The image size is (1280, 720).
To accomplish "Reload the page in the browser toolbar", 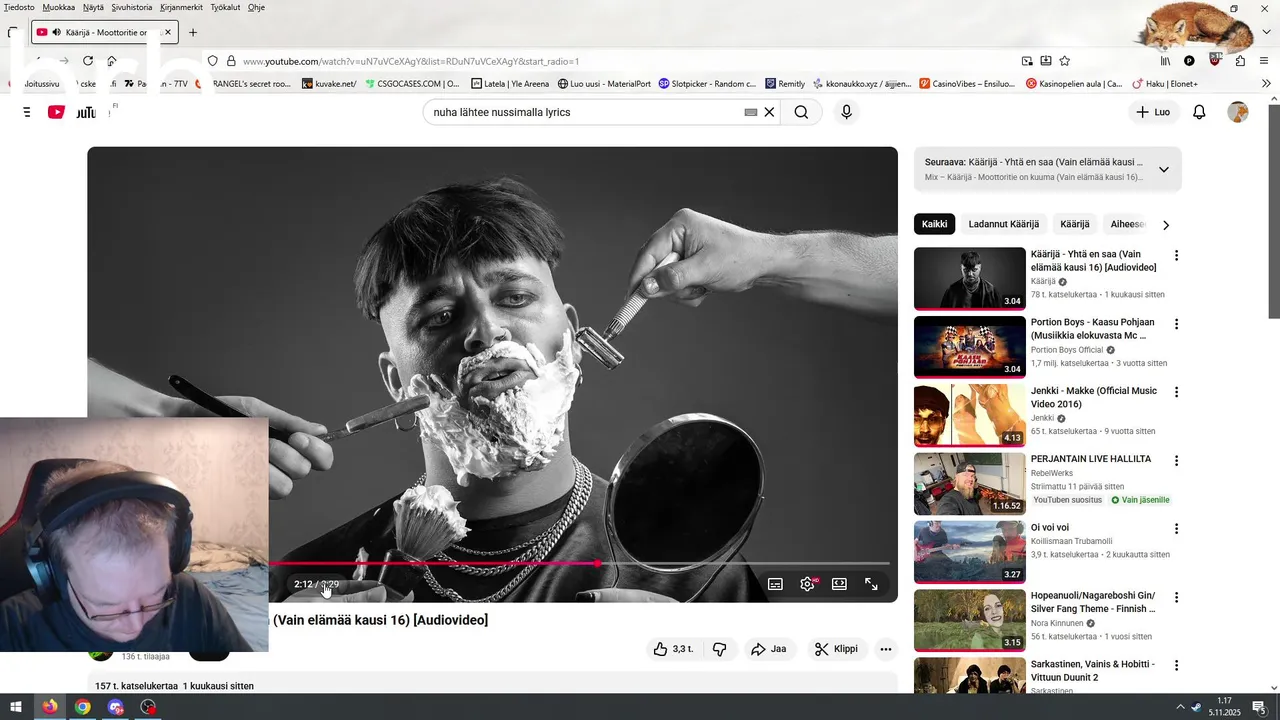I will (88, 61).
